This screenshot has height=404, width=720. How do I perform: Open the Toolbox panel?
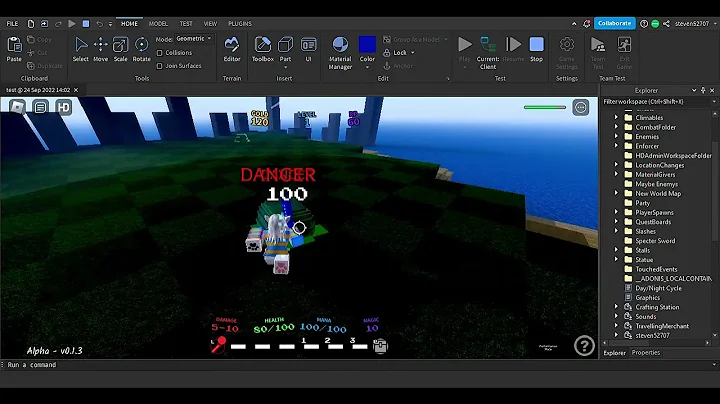coord(263,49)
